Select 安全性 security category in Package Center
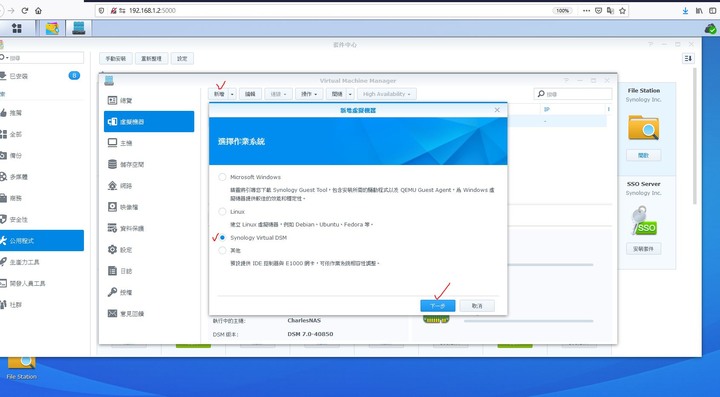720x397 pixels. click(x=42, y=220)
